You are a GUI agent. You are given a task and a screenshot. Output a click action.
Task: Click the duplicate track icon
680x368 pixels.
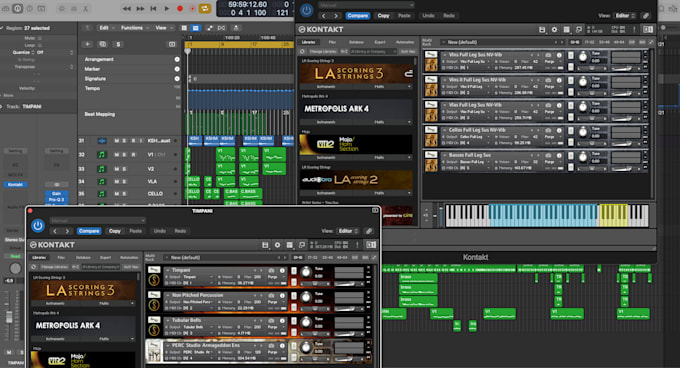pos(103,44)
